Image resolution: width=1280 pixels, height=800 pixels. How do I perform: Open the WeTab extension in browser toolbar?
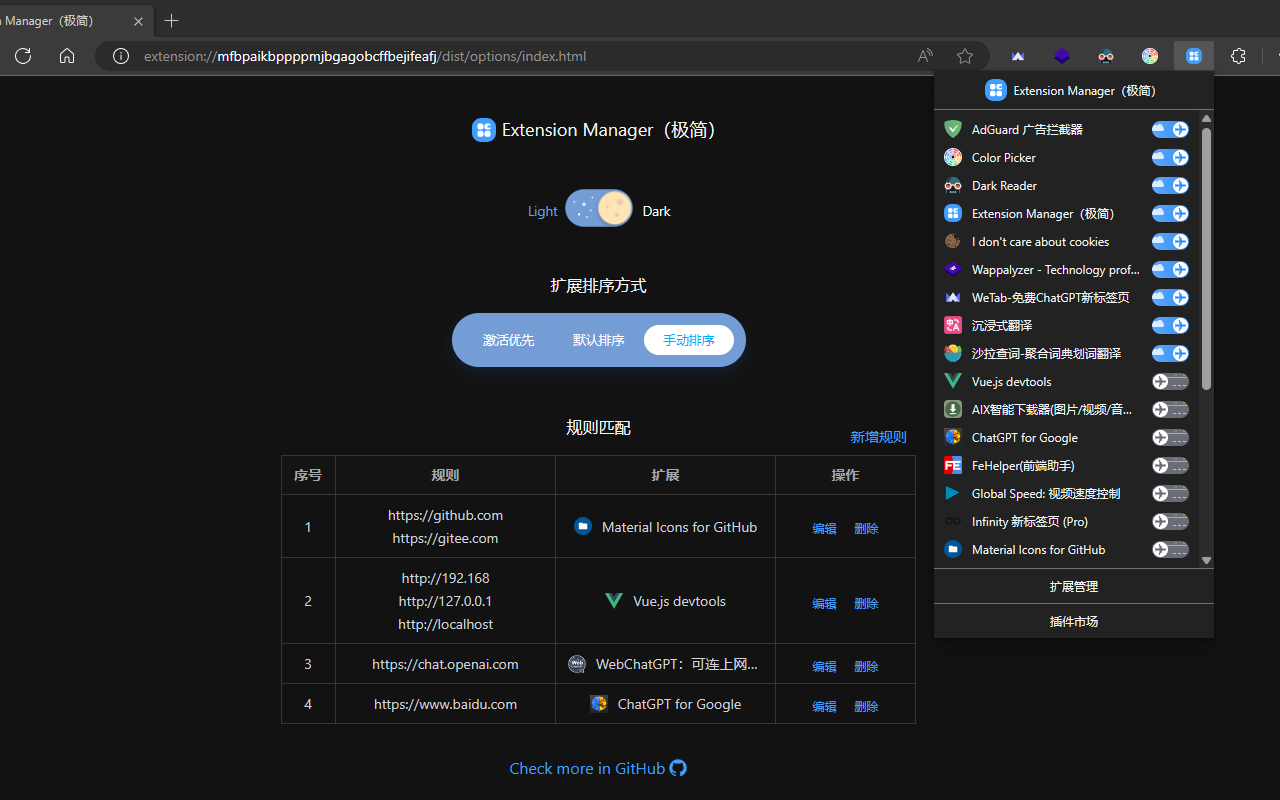pos(1018,56)
